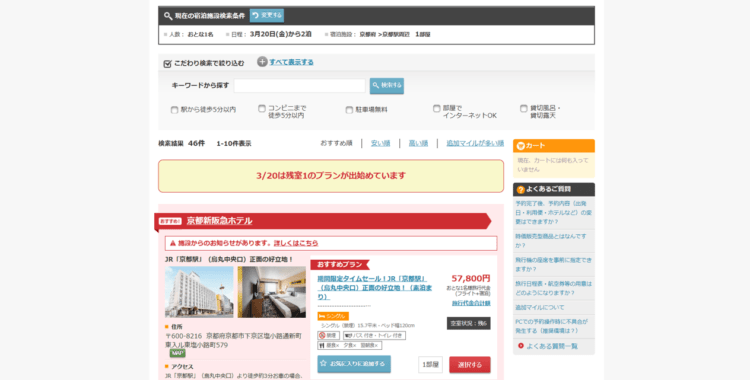This screenshot has width=750, height=380.
Task: View the hotel room interior thumbnail
Action: coord(272,292)
